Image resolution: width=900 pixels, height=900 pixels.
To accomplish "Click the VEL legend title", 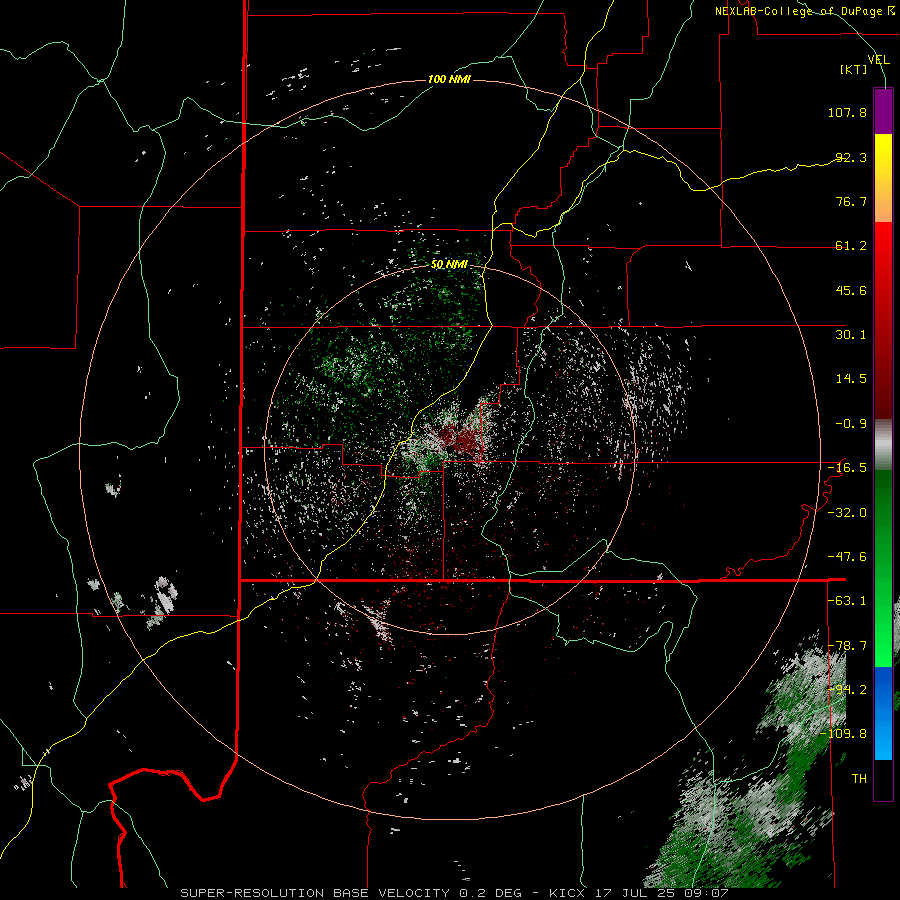I will (878, 59).
